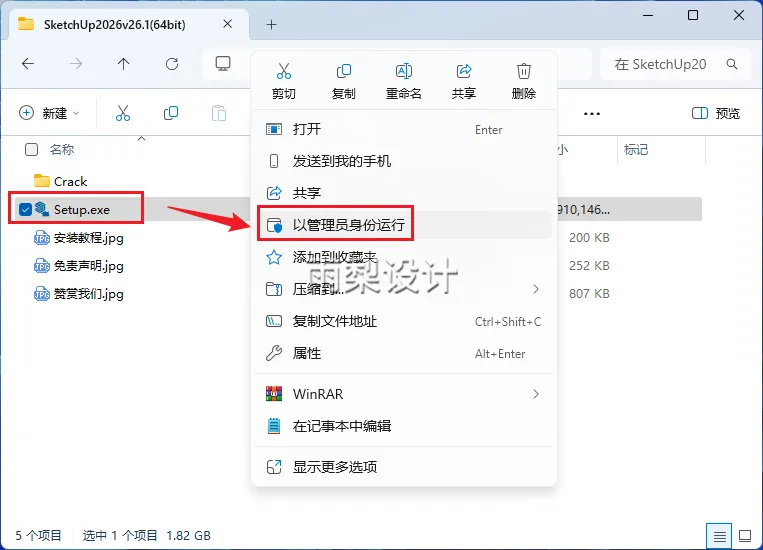Expand the 压缩到 submenu
Viewport: 763px width, 550px height.
click(x=403, y=290)
